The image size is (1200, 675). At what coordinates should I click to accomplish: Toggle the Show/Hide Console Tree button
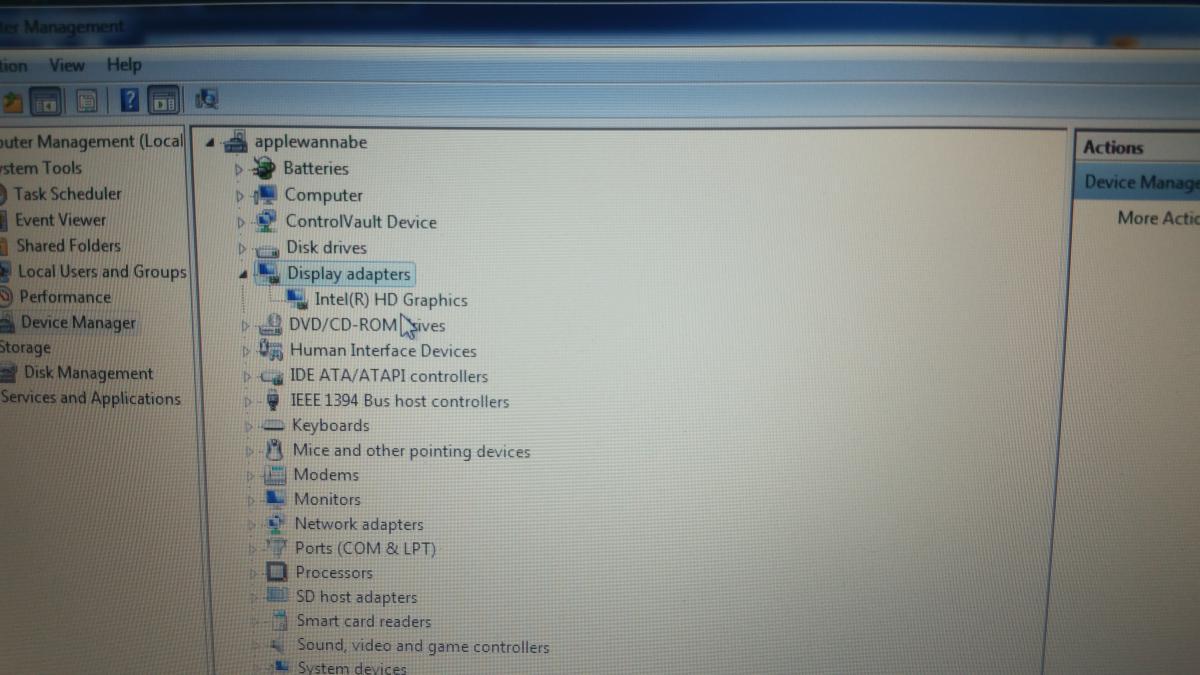46,101
